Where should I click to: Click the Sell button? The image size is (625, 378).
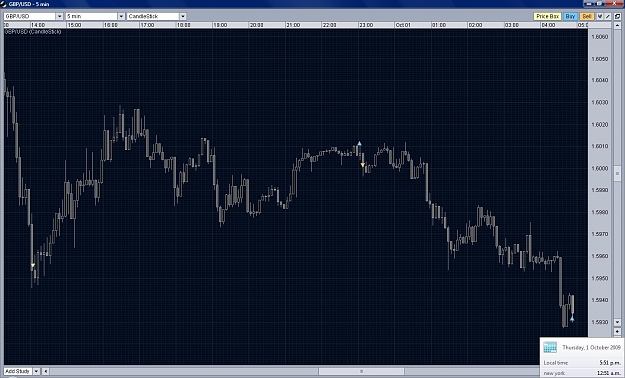pos(587,16)
